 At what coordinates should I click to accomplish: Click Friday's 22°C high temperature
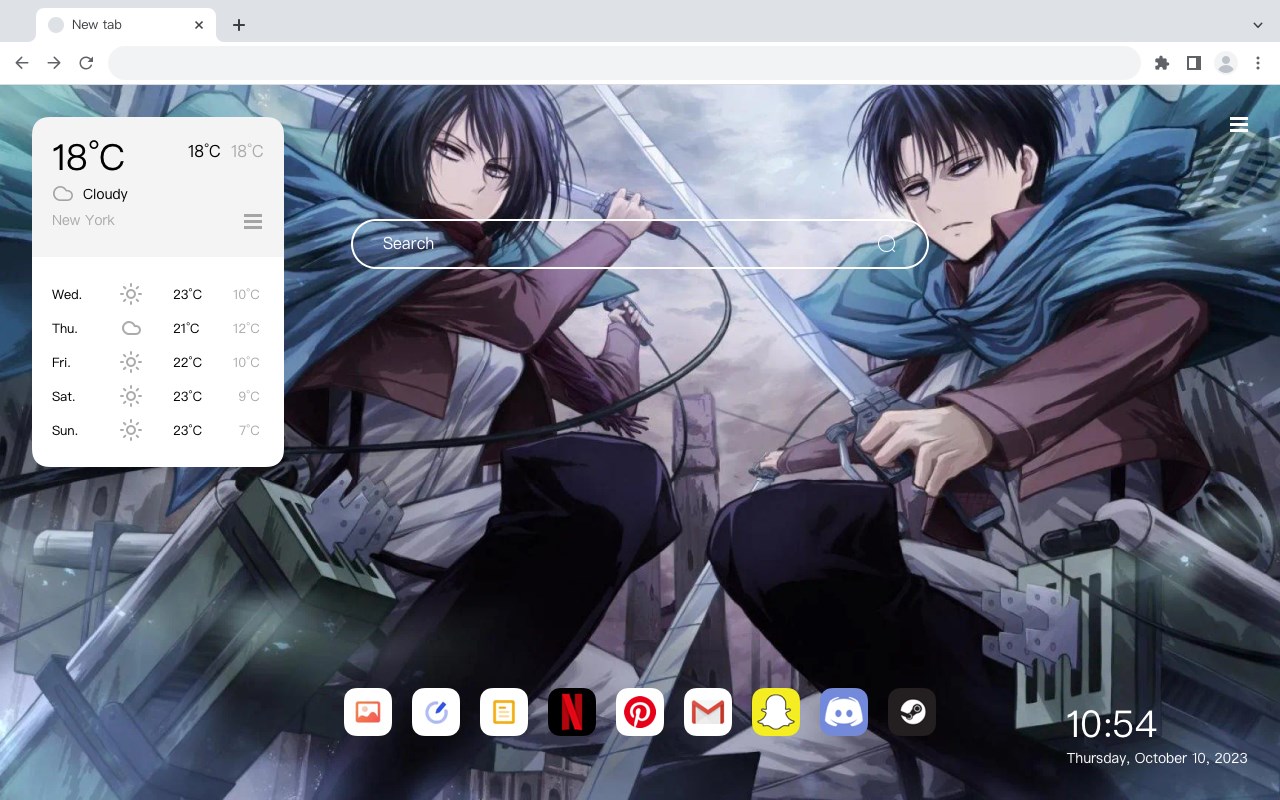click(187, 362)
